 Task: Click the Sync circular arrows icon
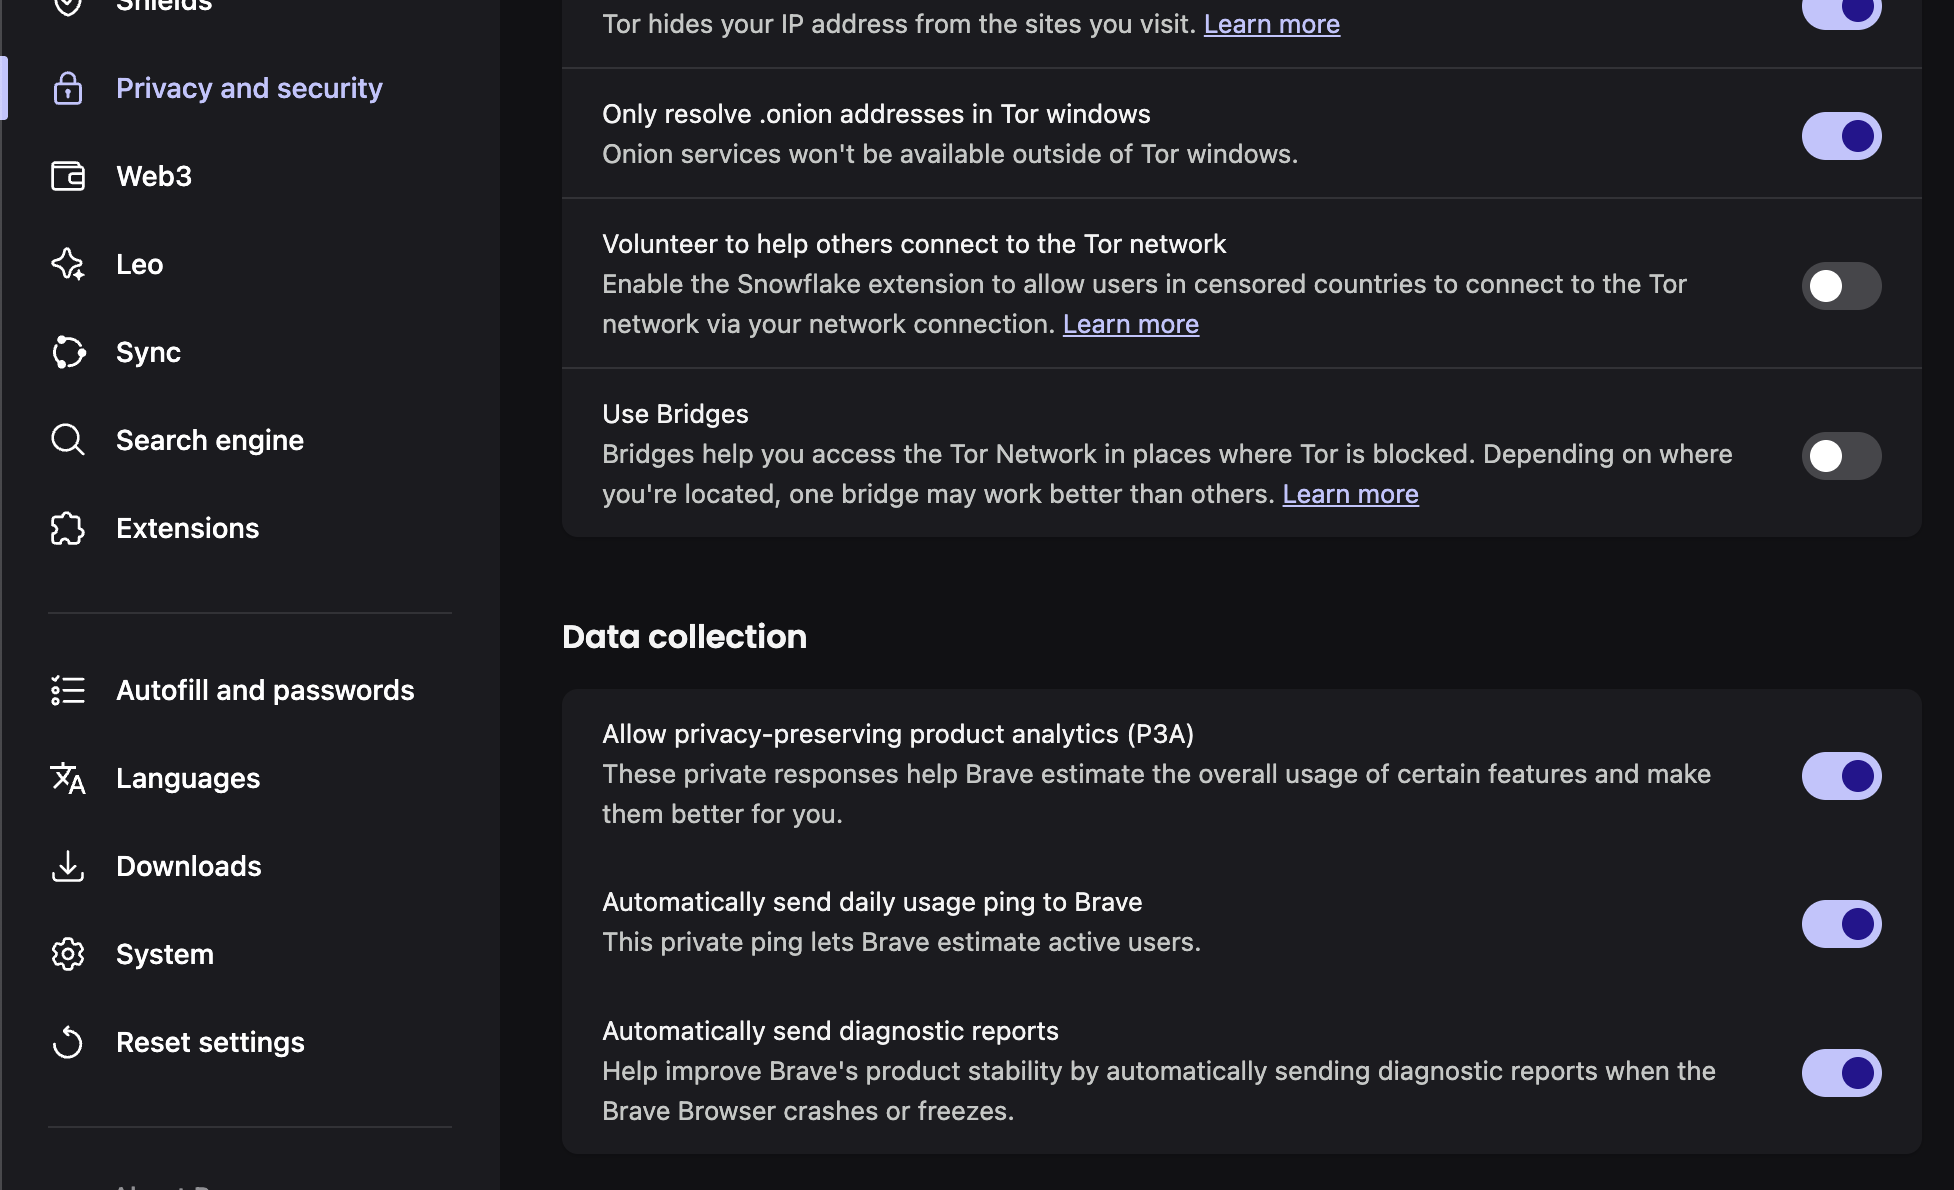[x=68, y=352]
